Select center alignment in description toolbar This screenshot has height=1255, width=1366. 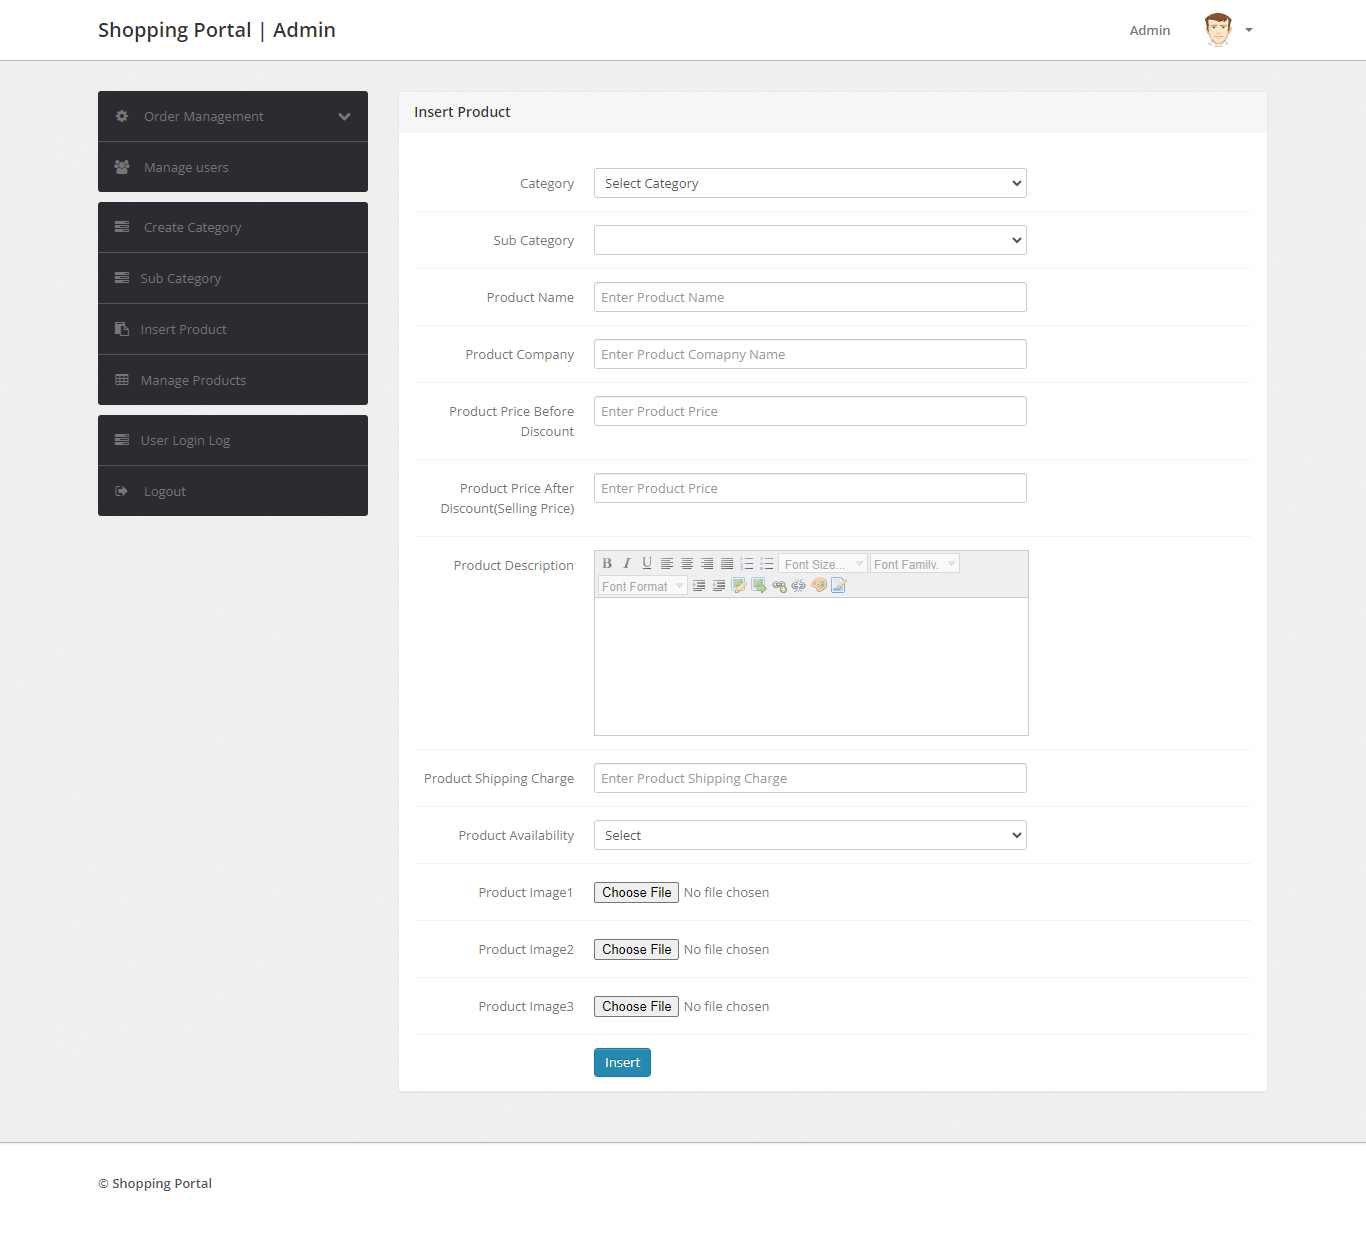(687, 563)
